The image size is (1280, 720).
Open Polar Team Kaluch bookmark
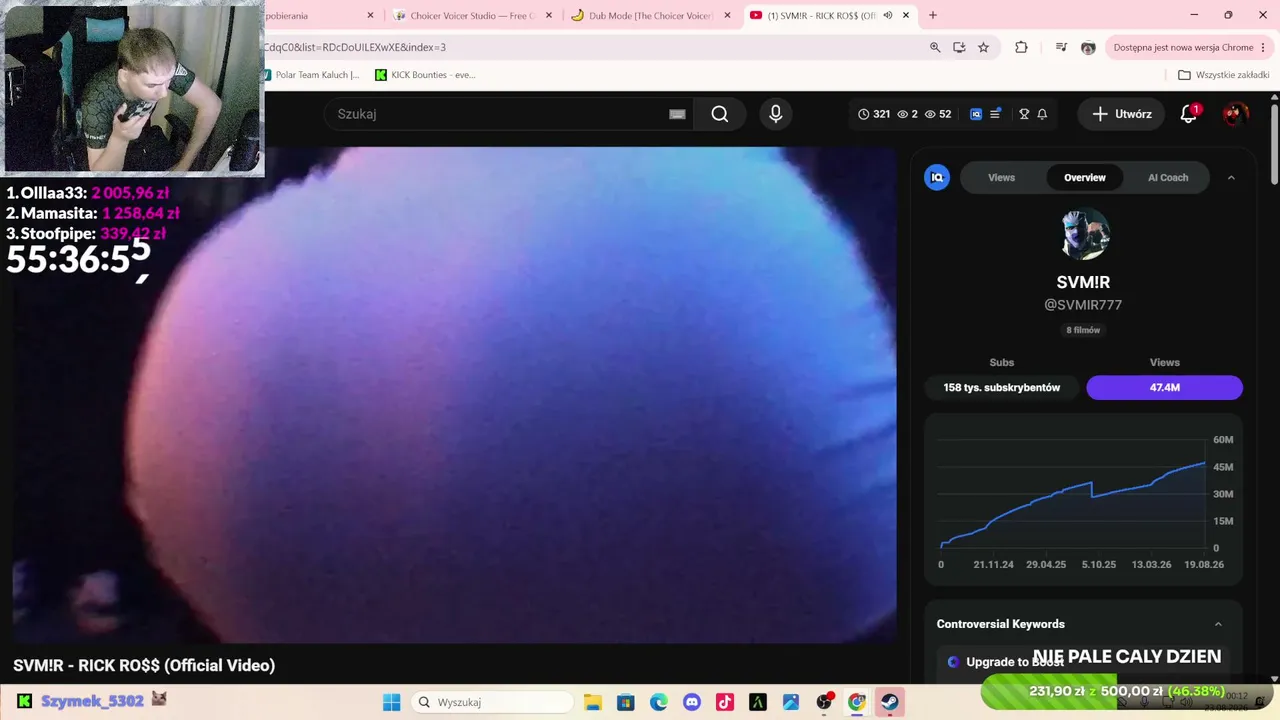tap(311, 75)
